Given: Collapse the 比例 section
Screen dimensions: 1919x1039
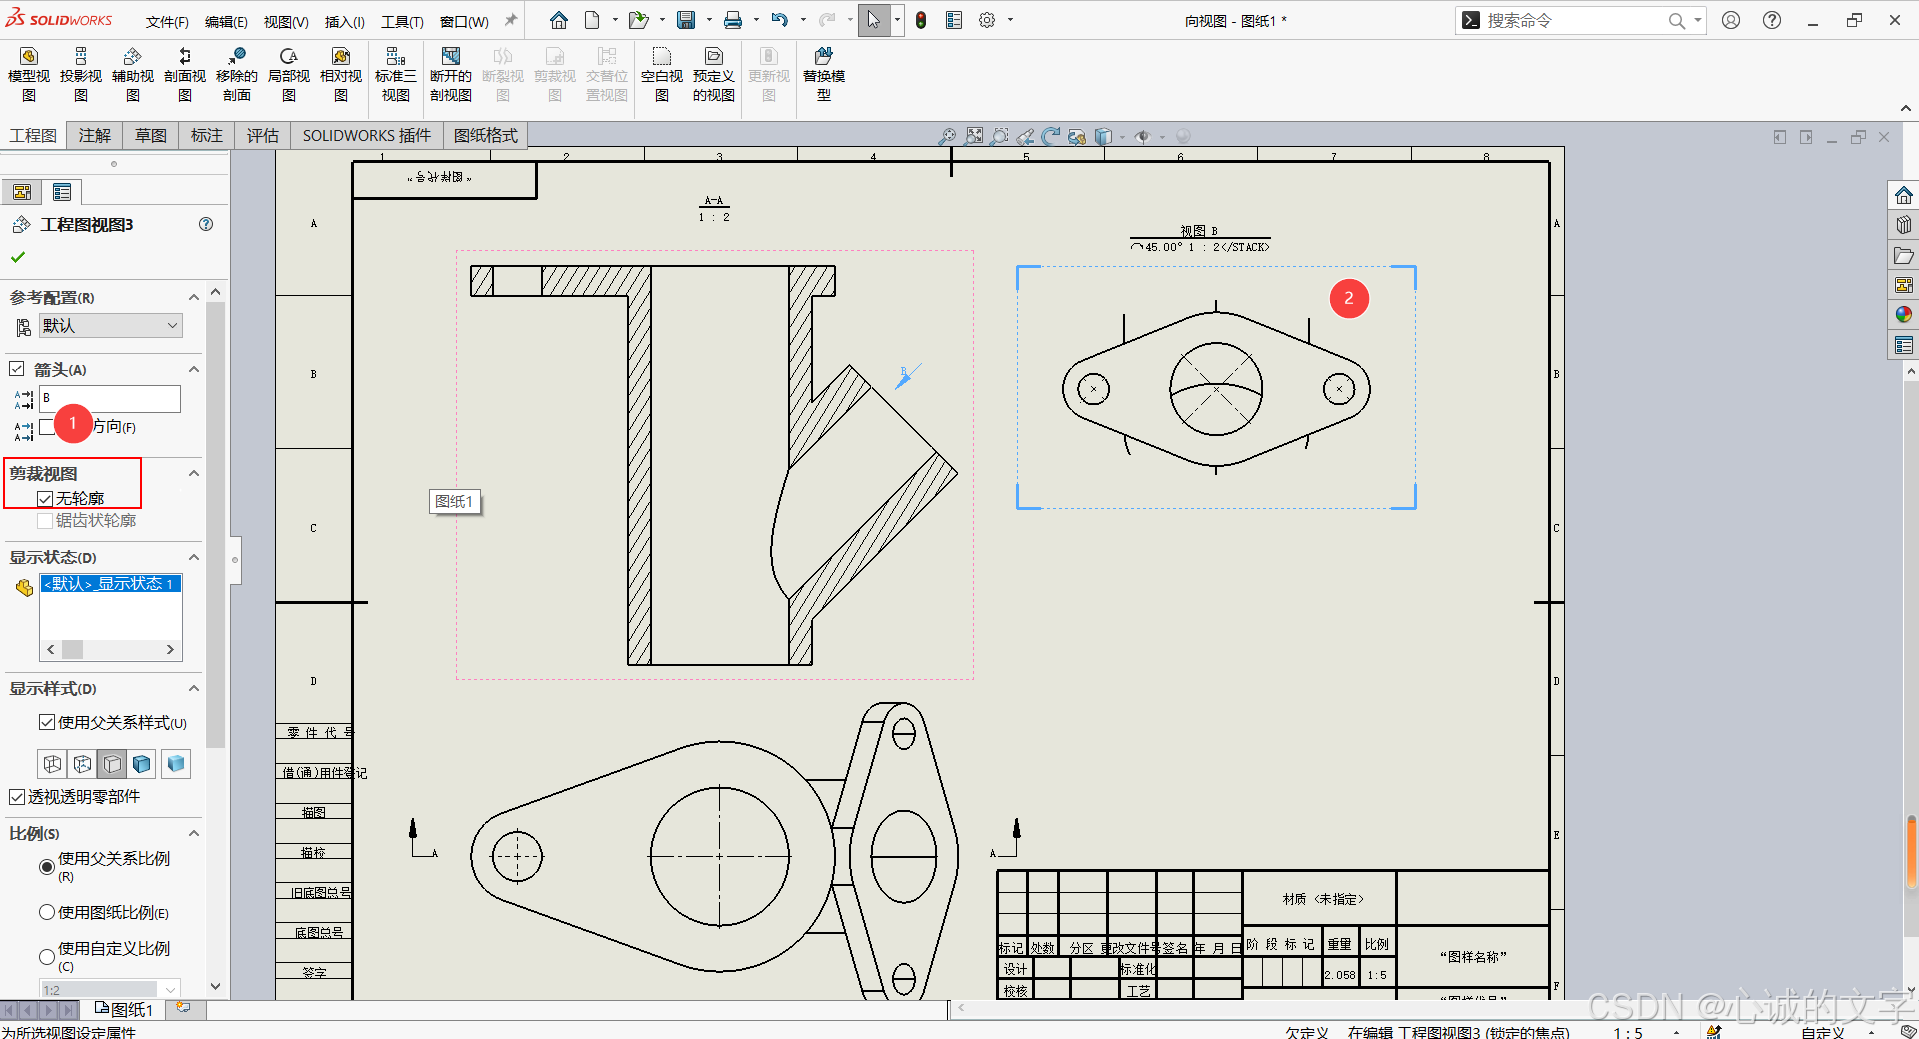Looking at the screenshot, I should 194,833.
